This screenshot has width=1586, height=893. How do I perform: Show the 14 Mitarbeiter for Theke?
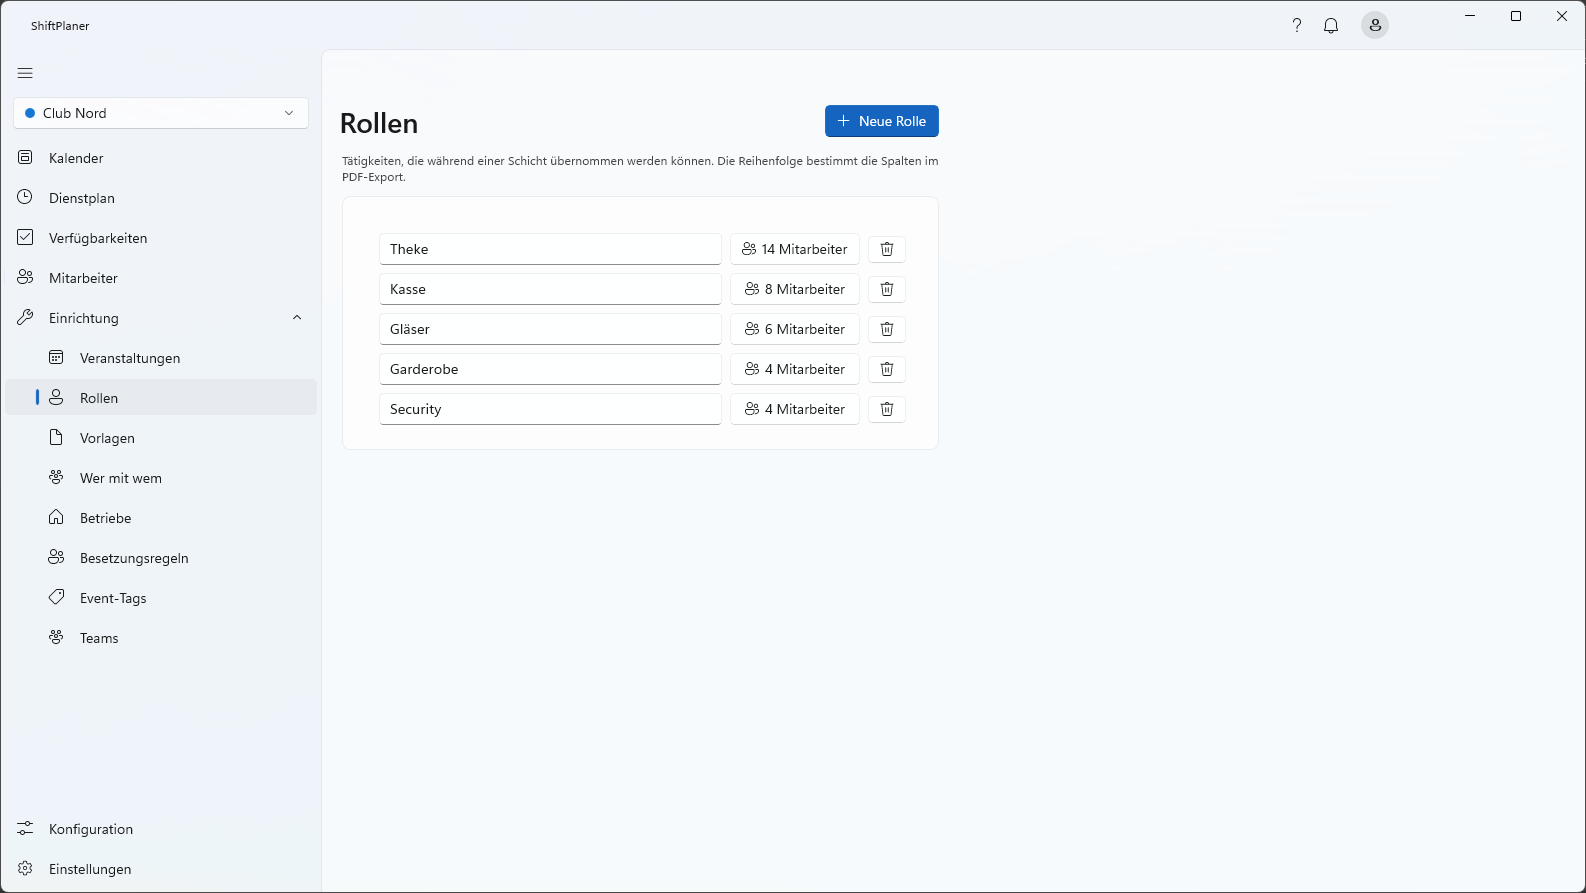click(x=795, y=249)
